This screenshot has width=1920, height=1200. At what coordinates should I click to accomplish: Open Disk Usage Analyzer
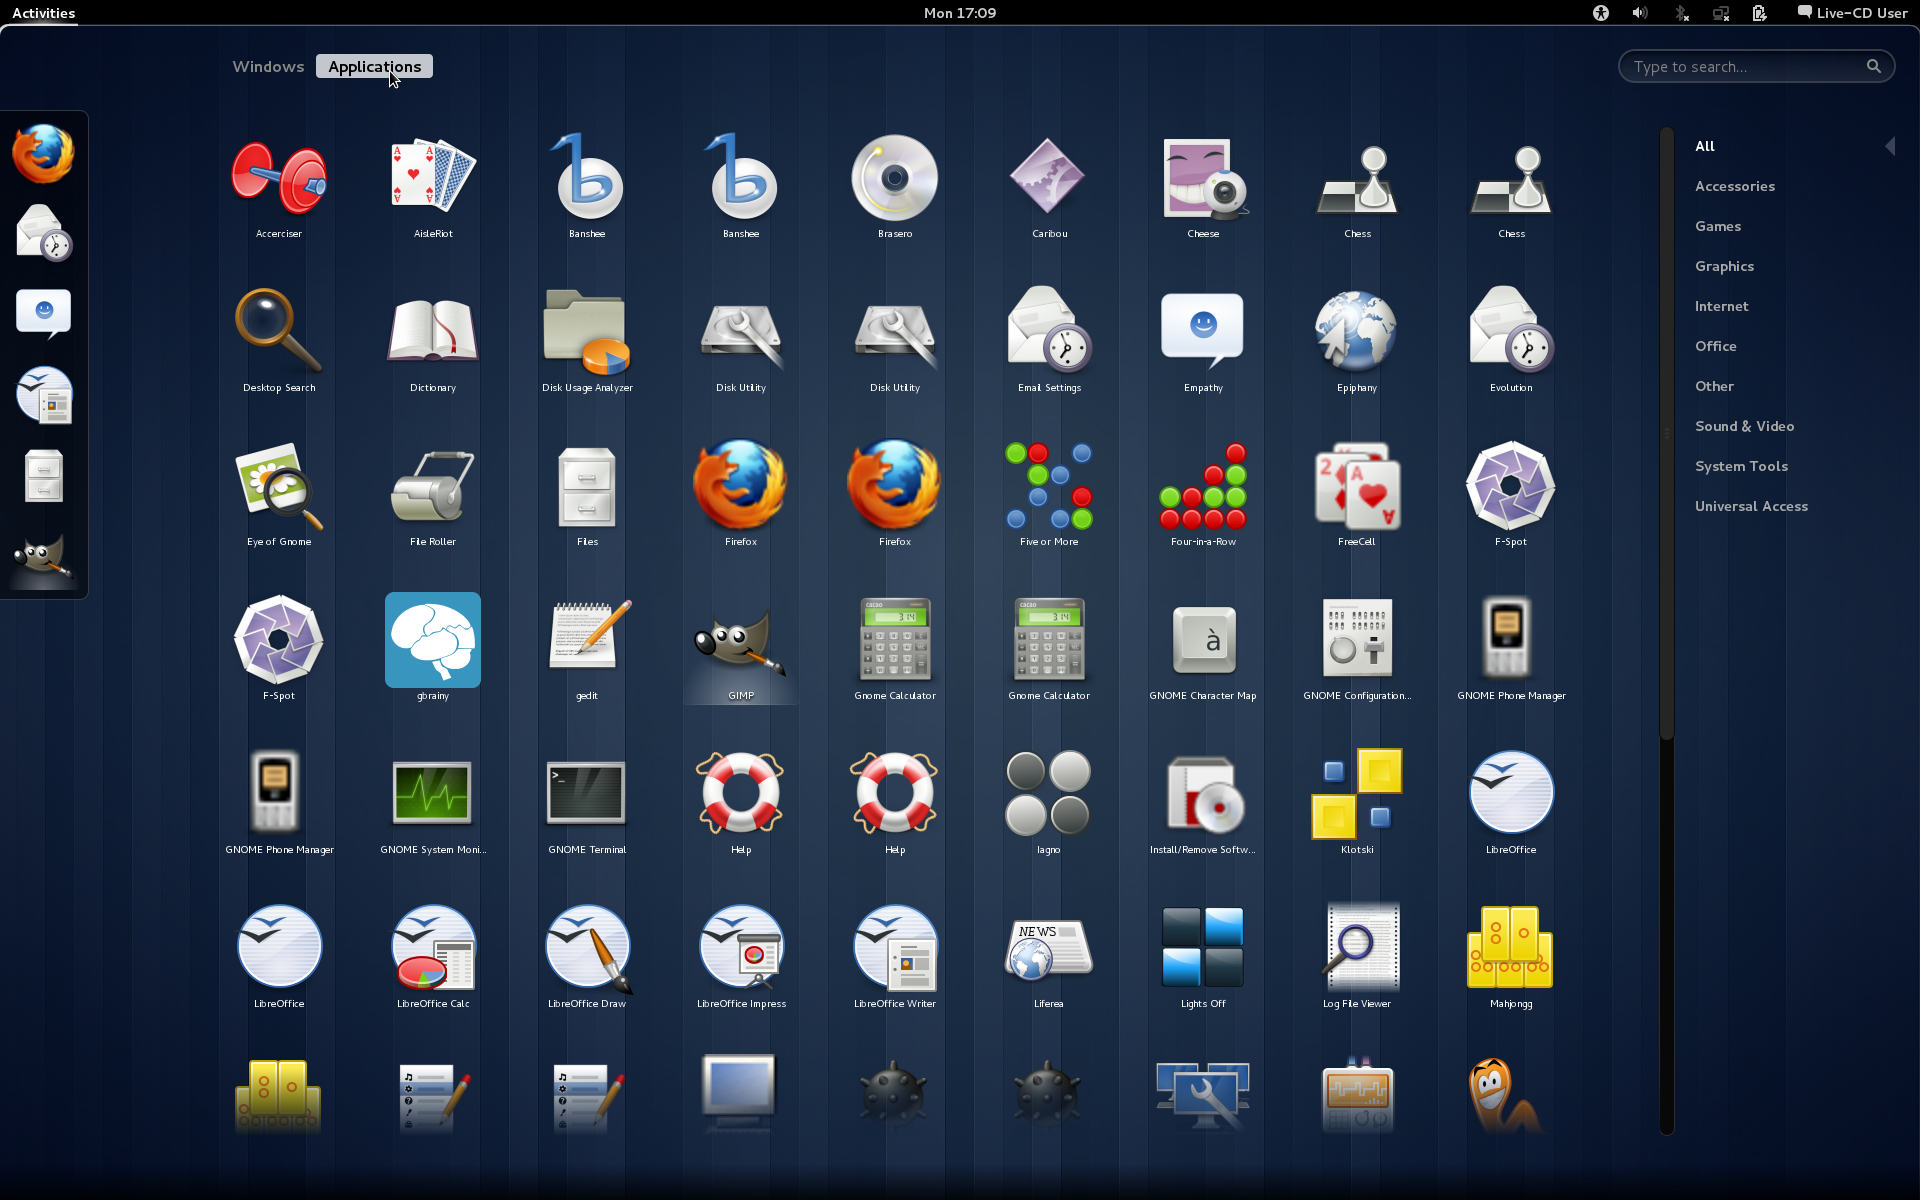587,342
